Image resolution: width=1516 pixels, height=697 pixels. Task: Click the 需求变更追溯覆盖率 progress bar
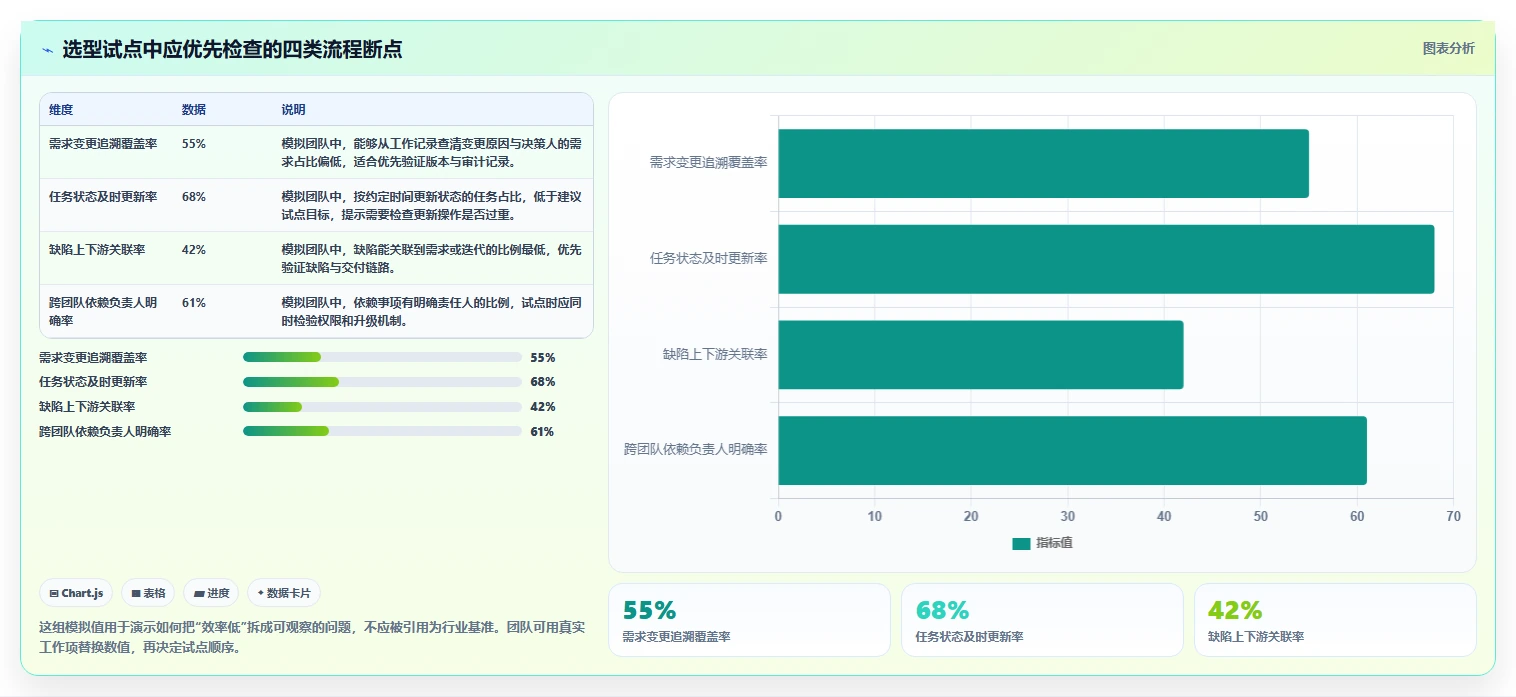click(382, 357)
